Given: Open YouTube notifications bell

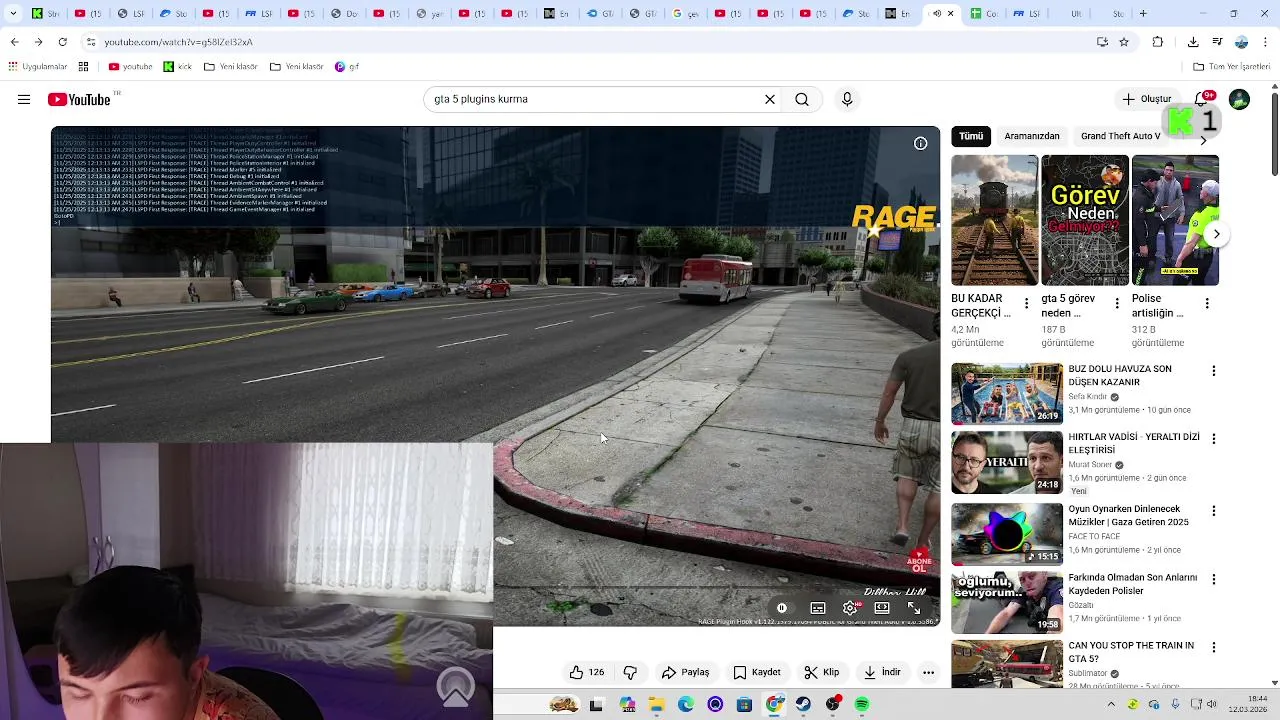Looking at the screenshot, I should (x=1203, y=99).
